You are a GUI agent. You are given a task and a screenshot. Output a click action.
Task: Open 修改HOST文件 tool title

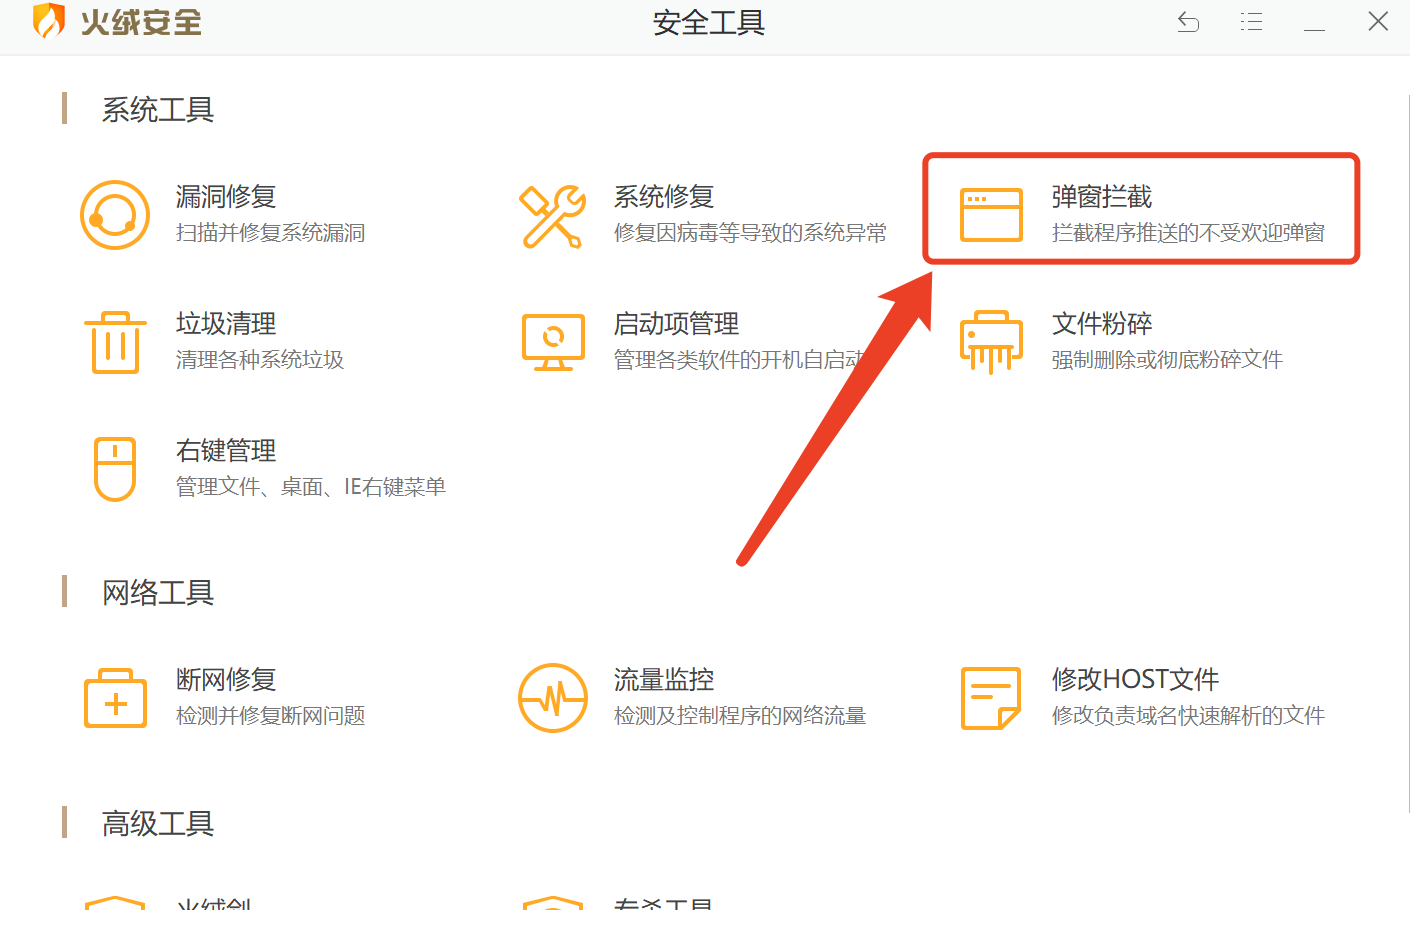[1135, 680]
